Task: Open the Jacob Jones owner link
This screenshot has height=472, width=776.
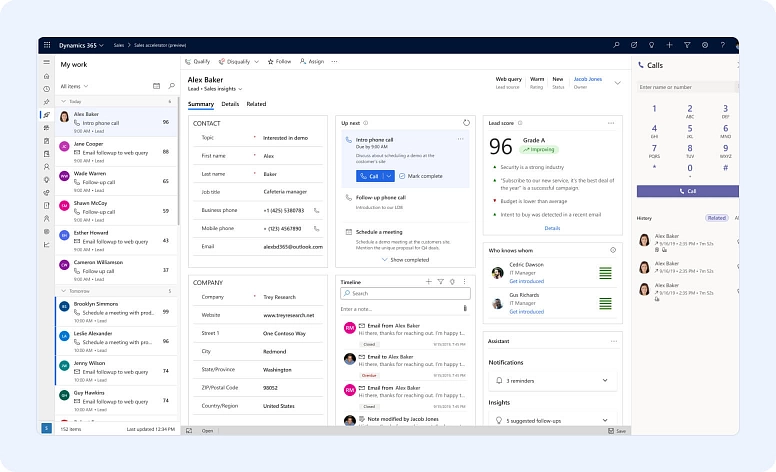Action: click(x=587, y=79)
